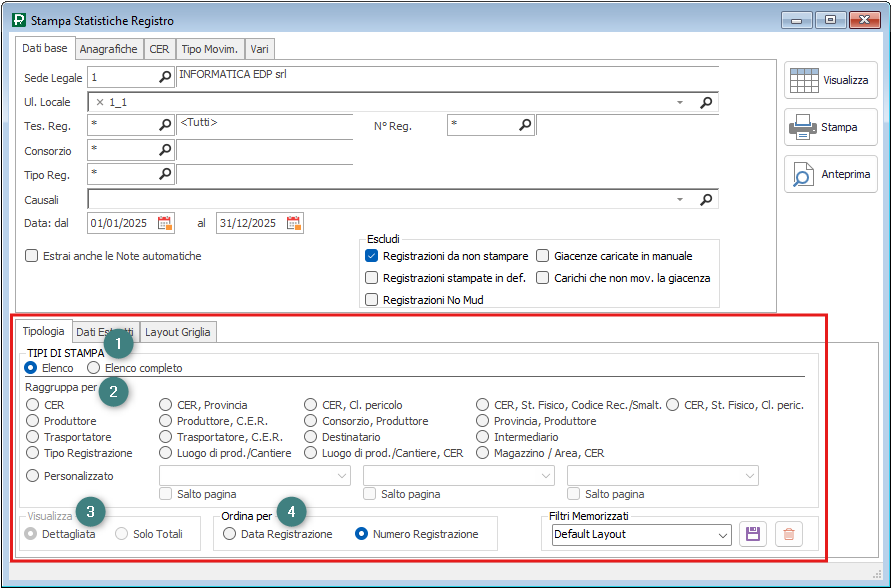
Task: Click the magnifier icon in Ul. Locale row
Action: [706, 102]
